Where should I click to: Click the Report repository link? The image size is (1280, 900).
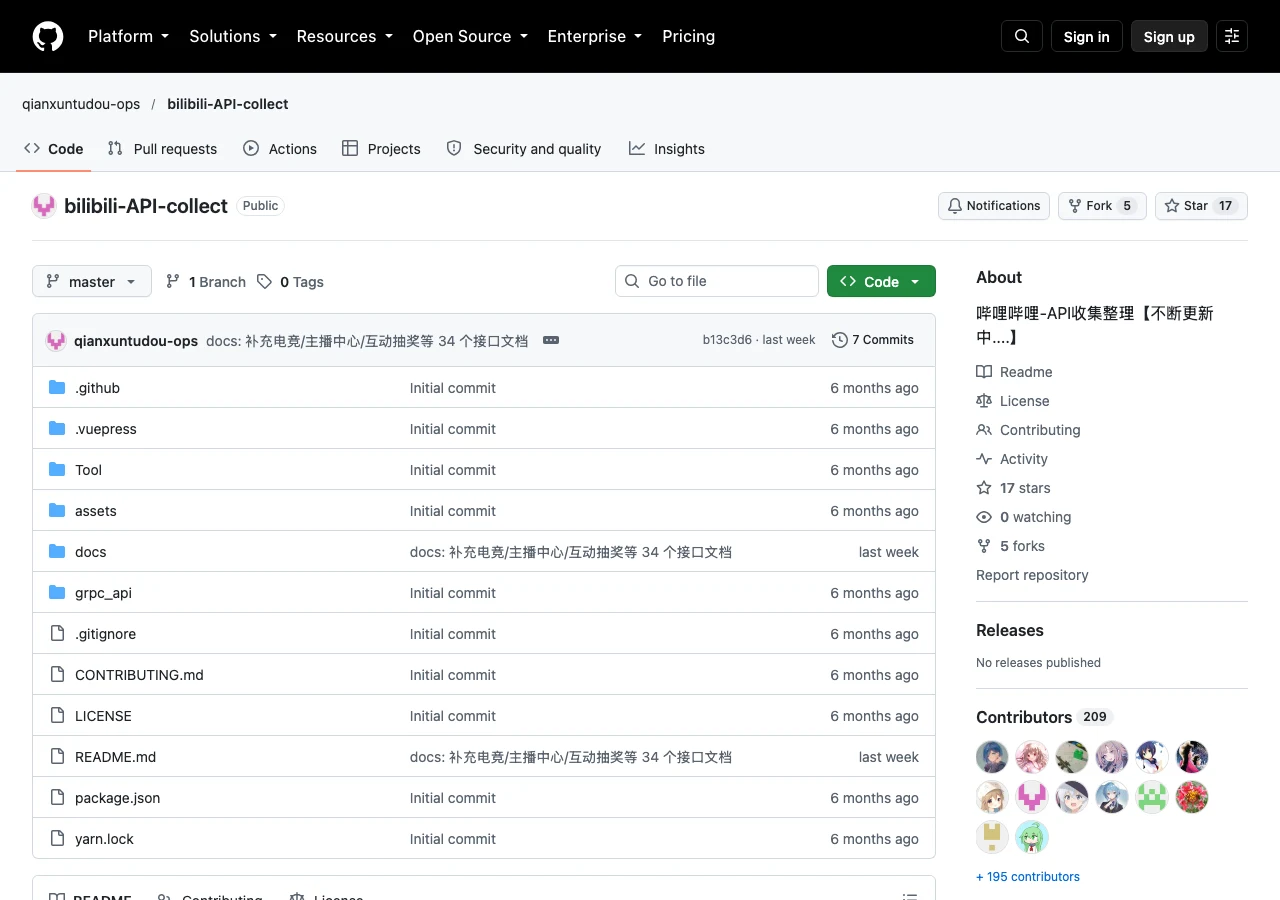1032,575
